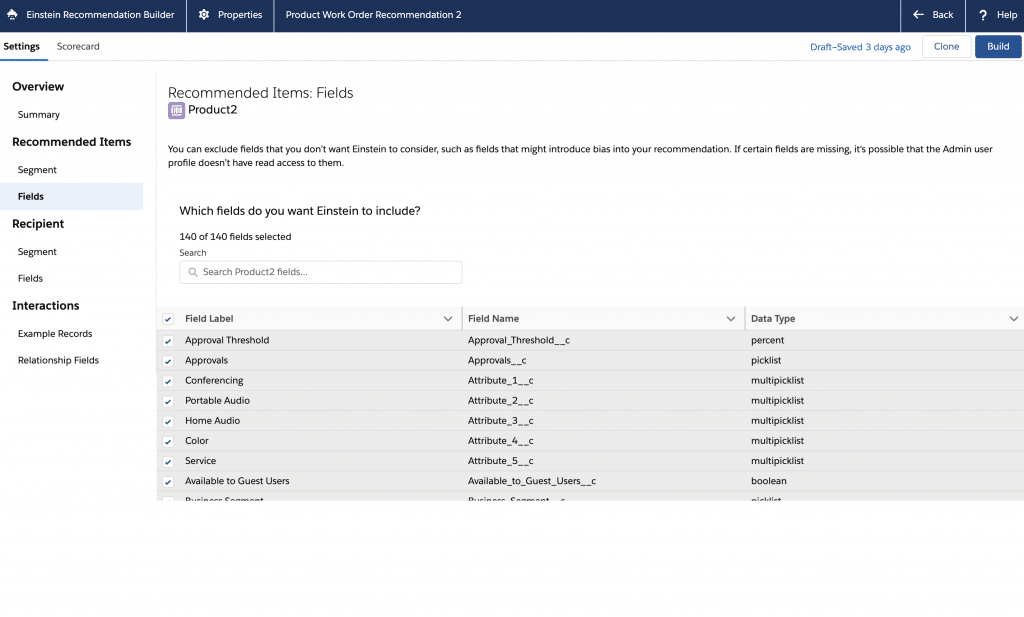Click the Back button label

click(x=942, y=14)
